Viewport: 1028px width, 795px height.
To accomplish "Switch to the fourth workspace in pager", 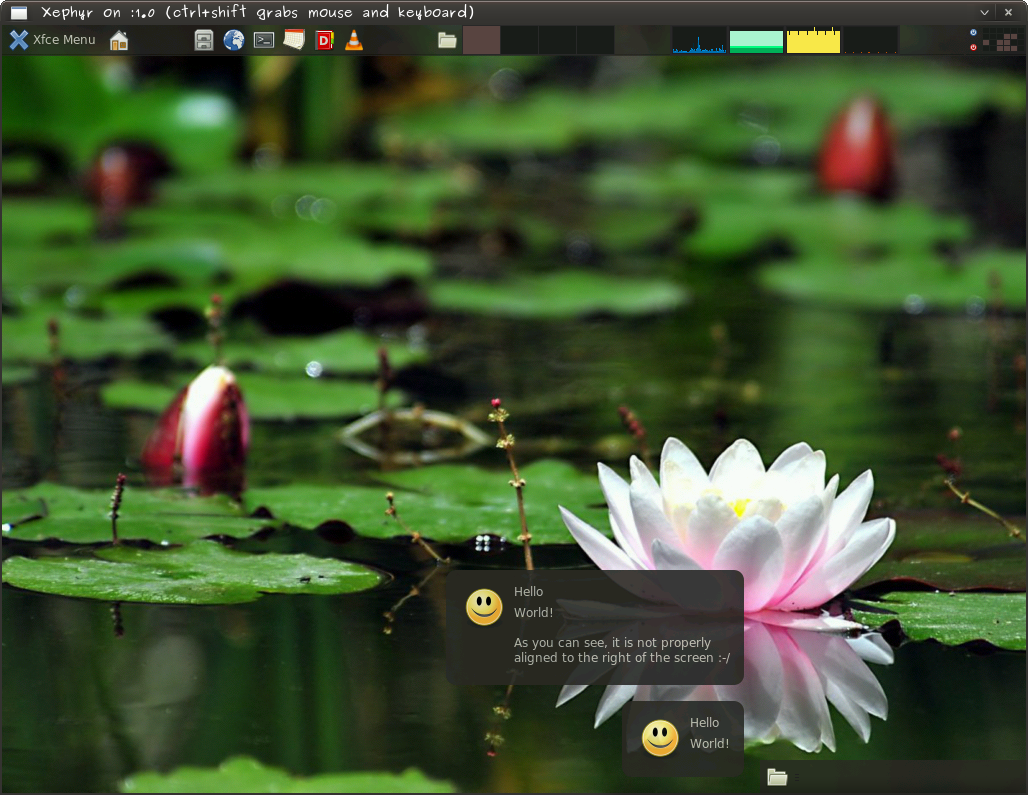I will point(595,40).
